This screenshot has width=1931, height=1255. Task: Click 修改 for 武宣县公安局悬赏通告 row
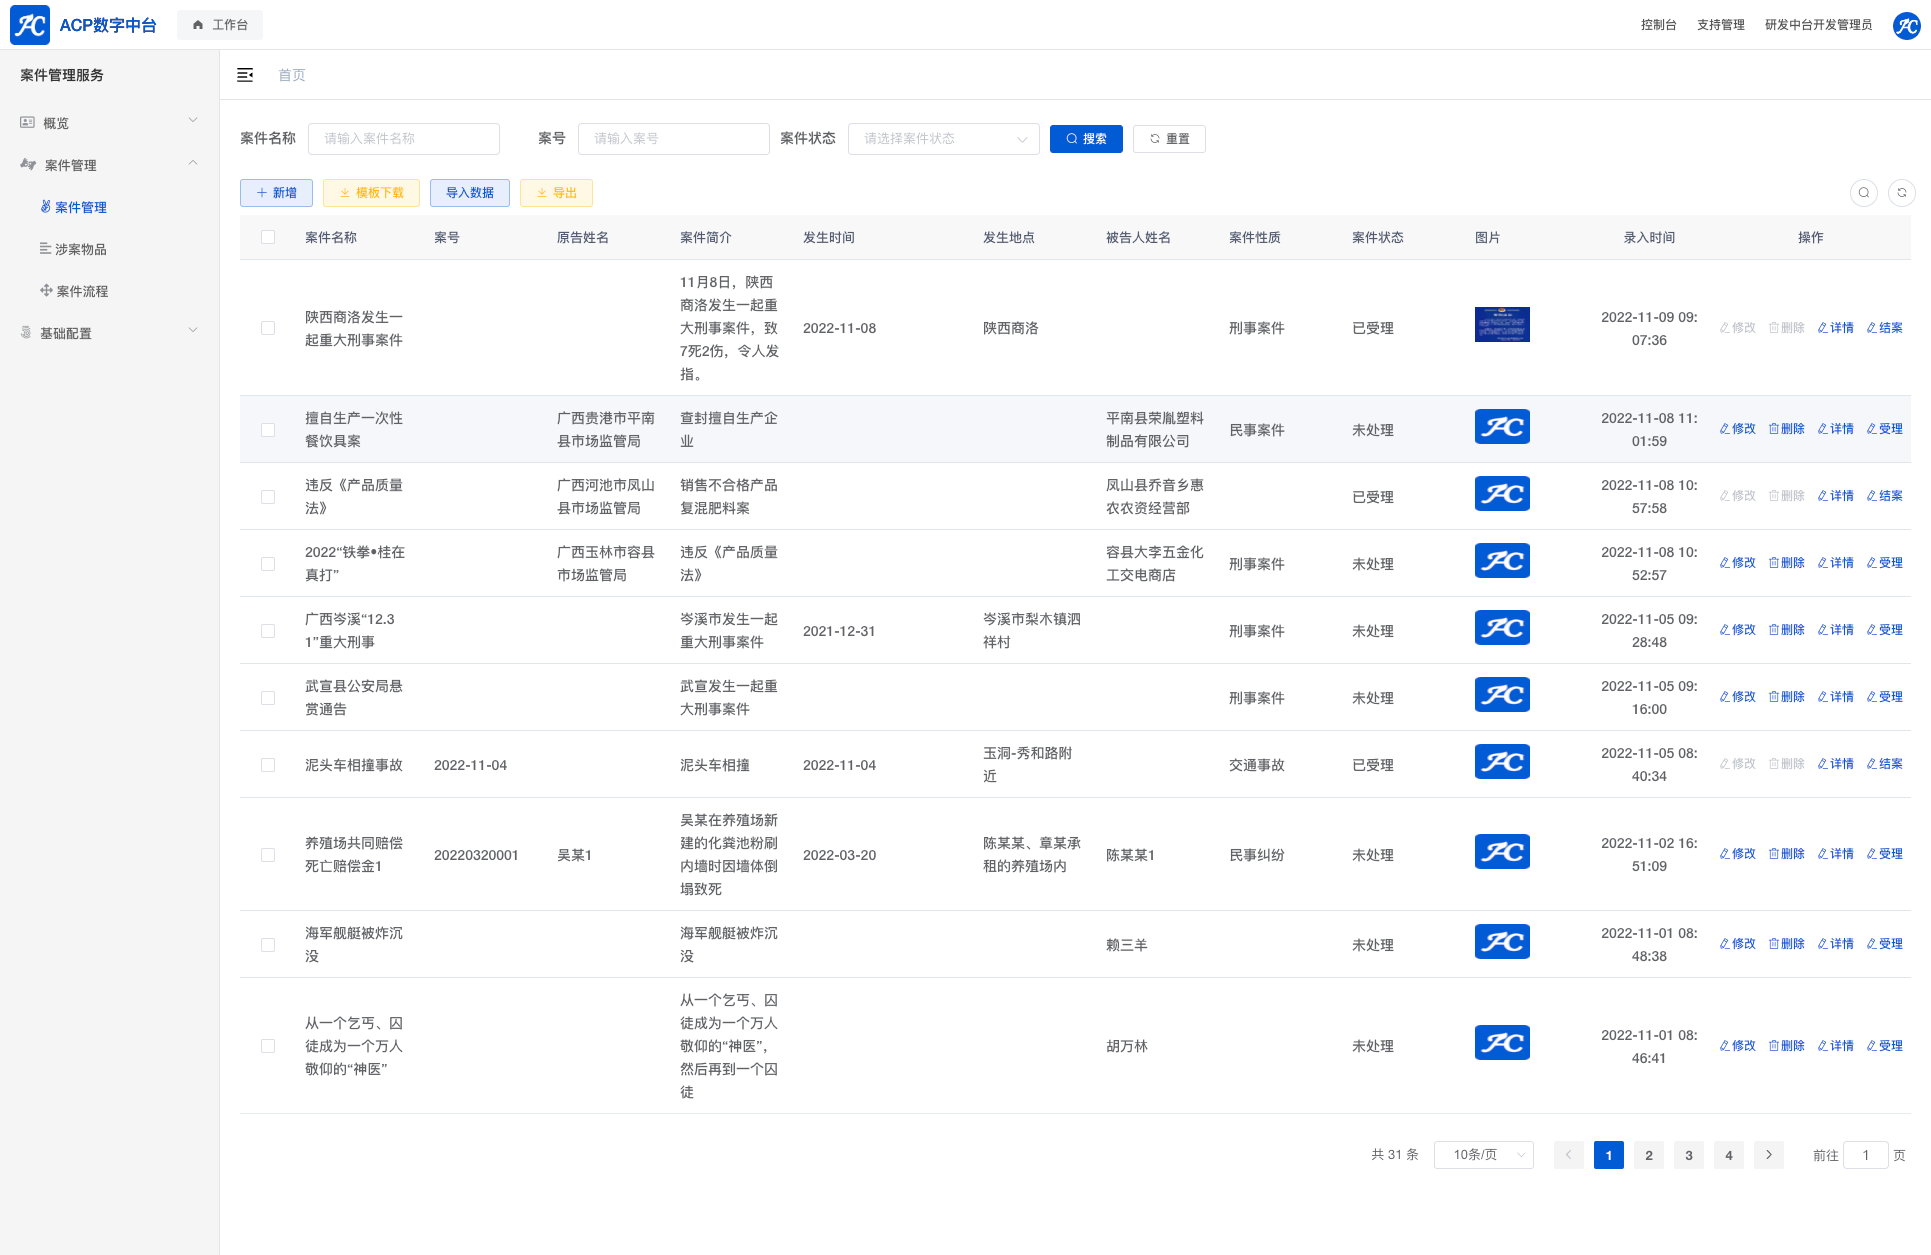click(1737, 697)
